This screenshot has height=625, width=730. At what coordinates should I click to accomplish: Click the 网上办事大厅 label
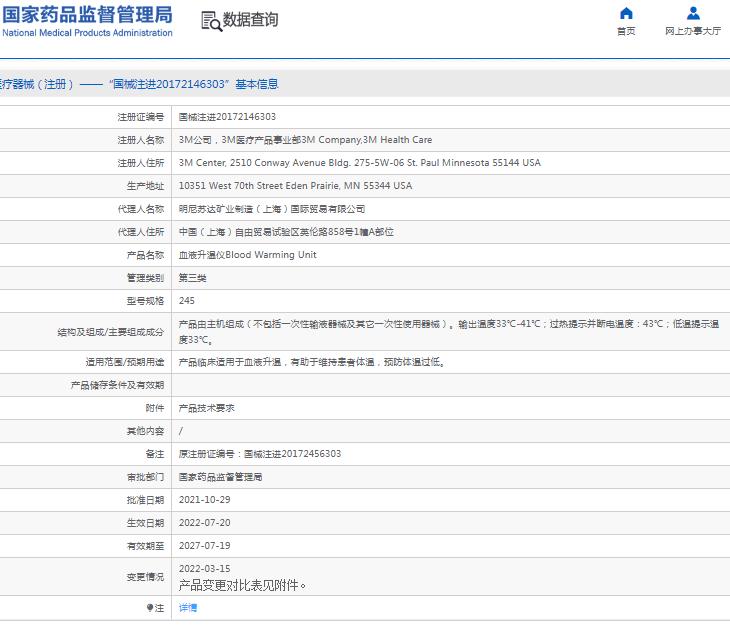coord(693,32)
